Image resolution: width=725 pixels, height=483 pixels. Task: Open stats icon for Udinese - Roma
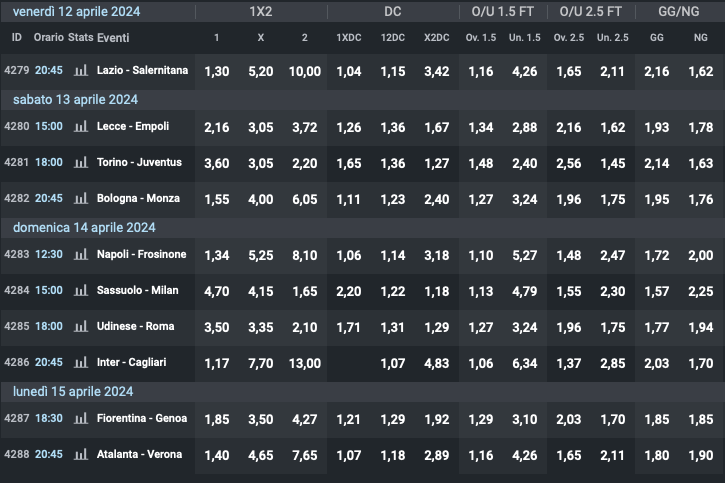pos(81,326)
